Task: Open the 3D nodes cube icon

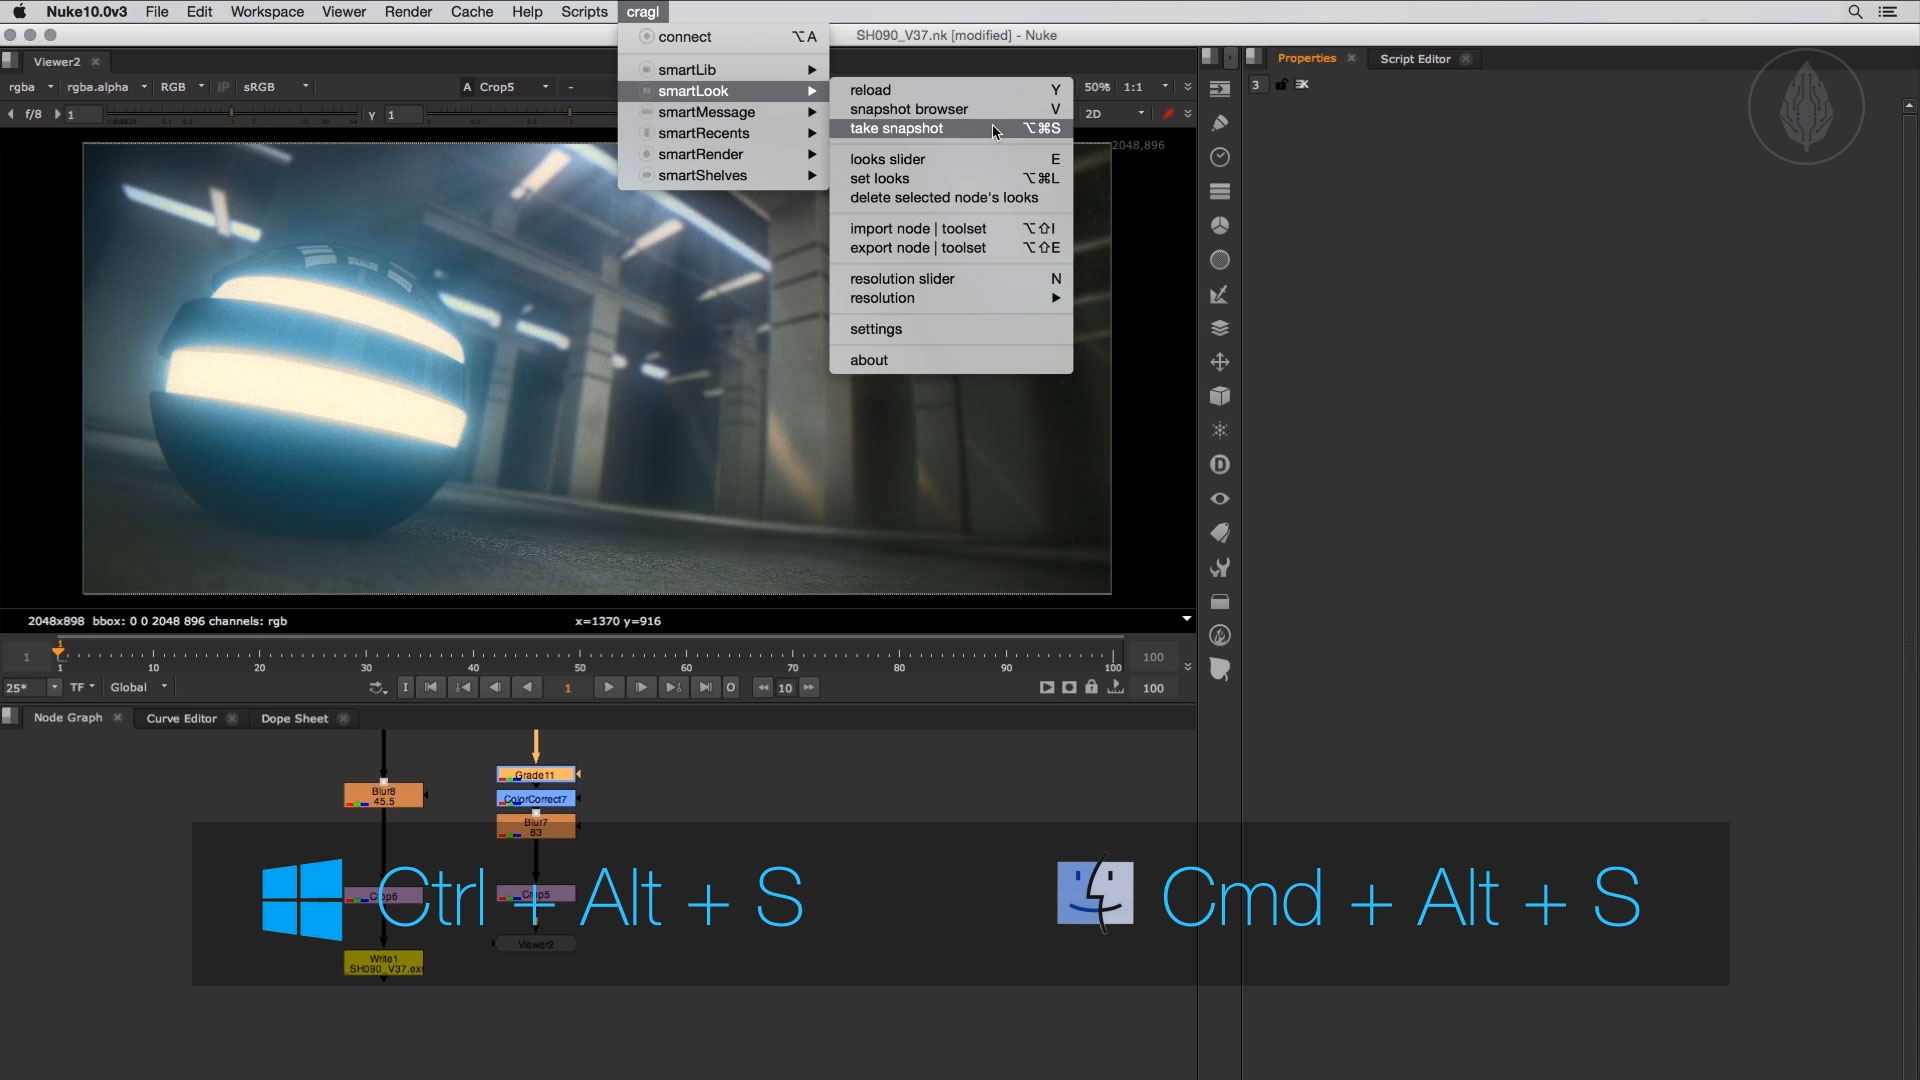Action: tap(1220, 396)
